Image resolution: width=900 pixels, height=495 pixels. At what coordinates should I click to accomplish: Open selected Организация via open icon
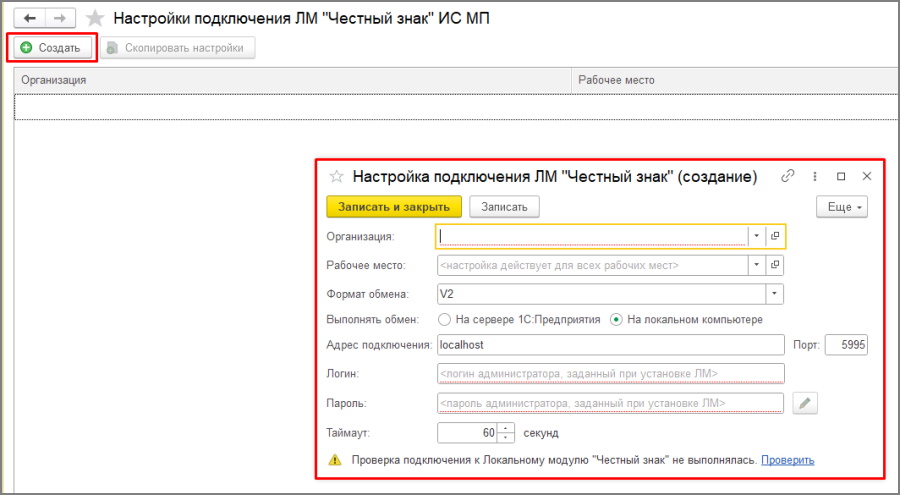coord(775,236)
